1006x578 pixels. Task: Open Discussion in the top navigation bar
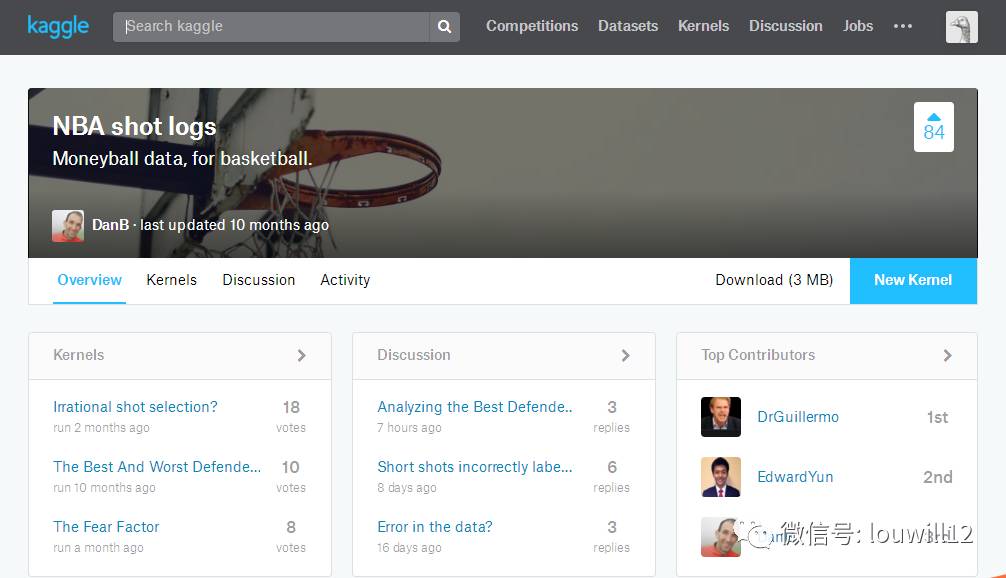pyautogui.click(x=785, y=26)
